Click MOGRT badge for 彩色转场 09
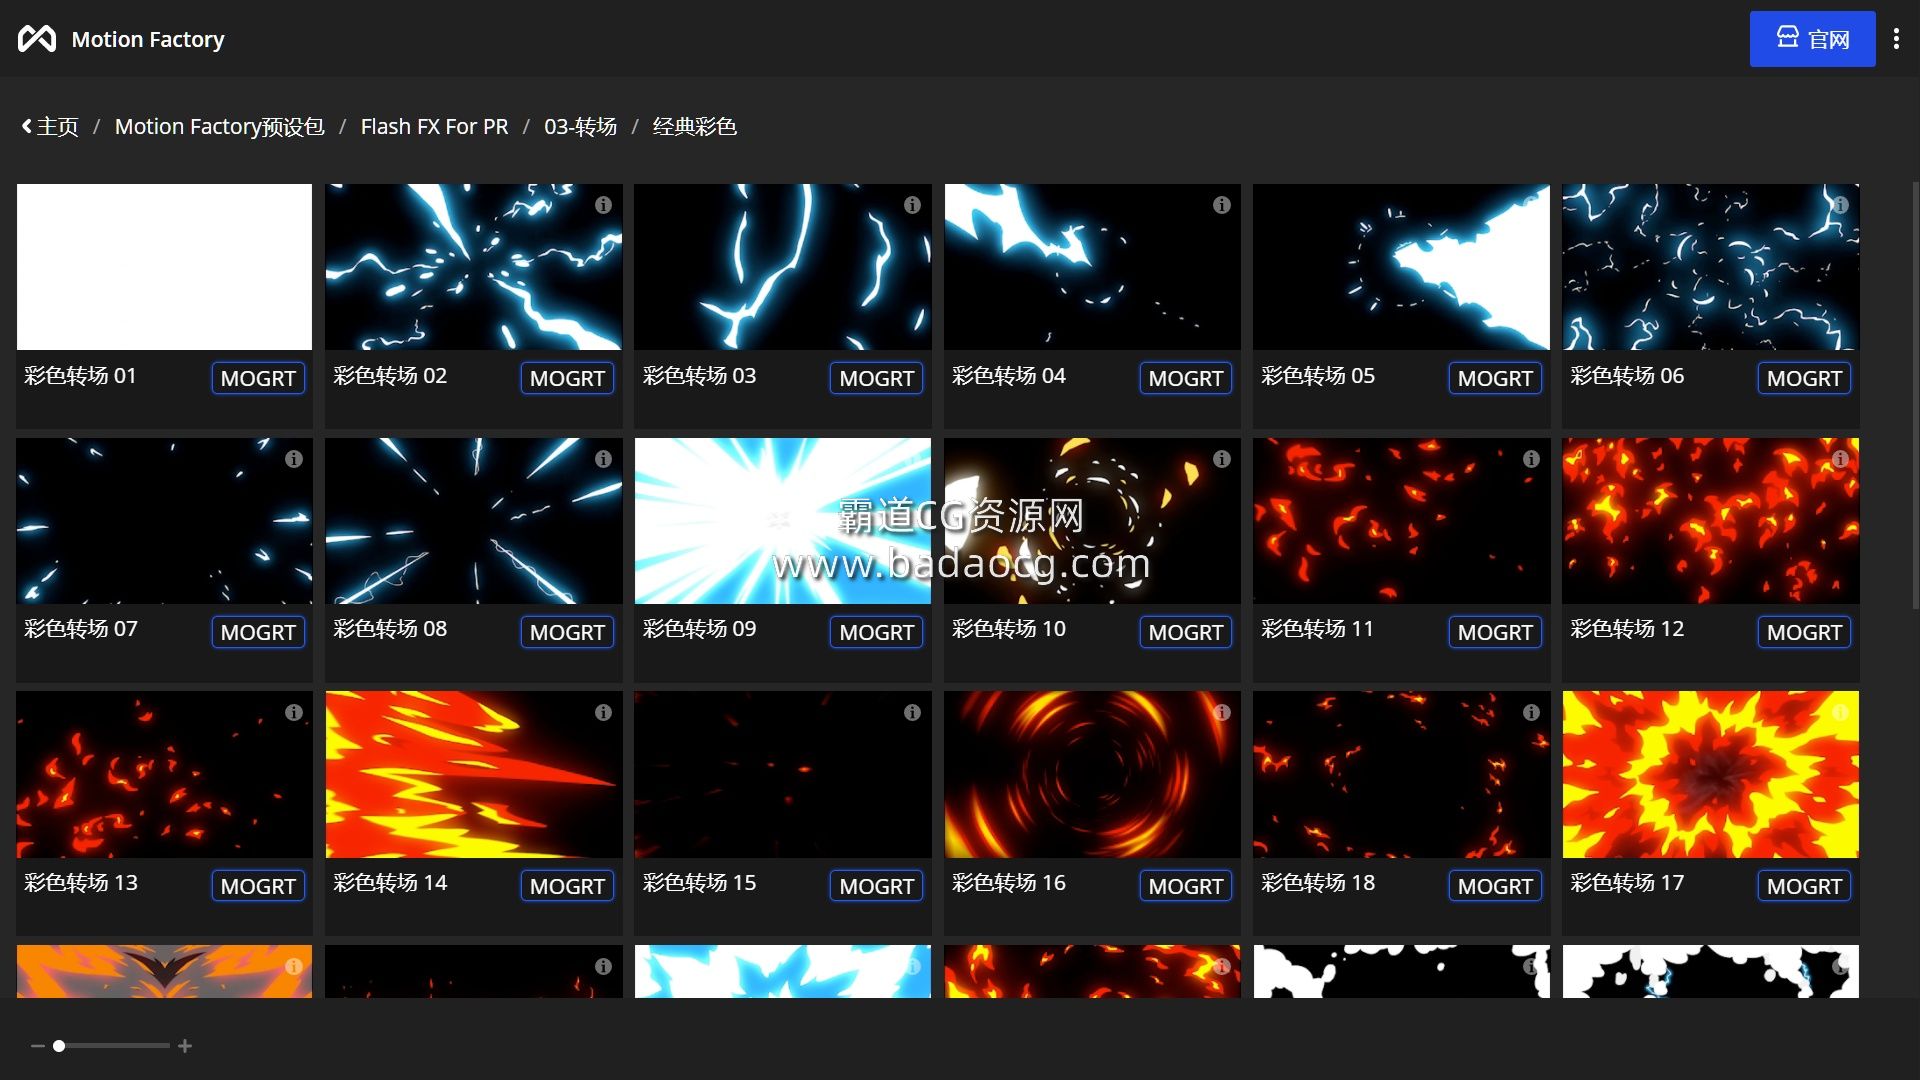 pos(876,632)
